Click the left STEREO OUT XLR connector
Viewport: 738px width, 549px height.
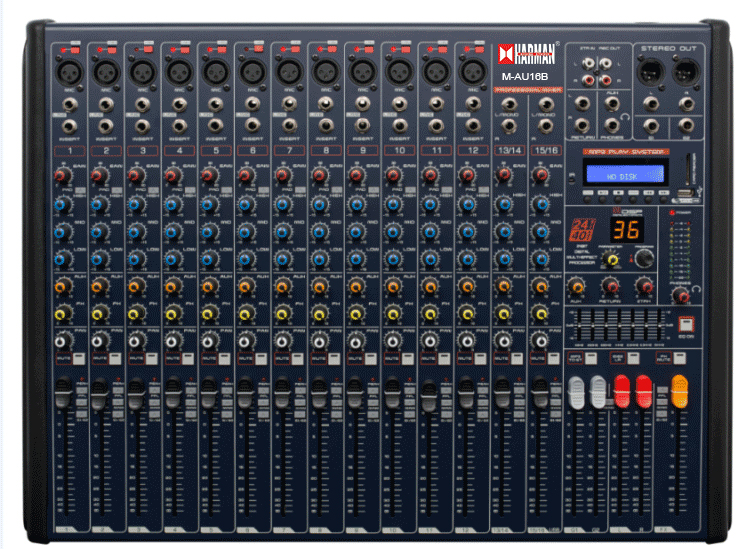coord(650,72)
